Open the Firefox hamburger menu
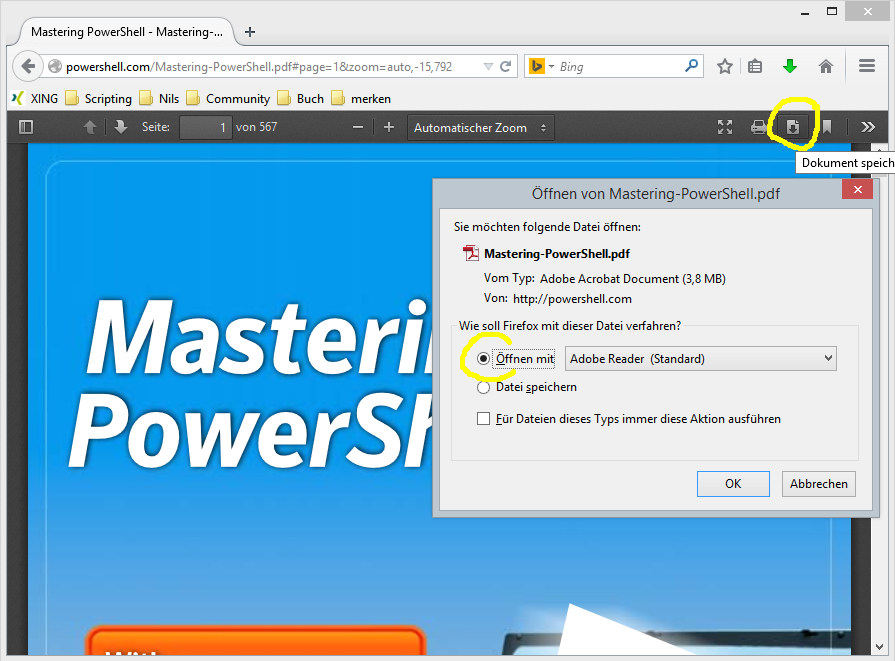Viewport: 895px width, 661px height. (867, 66)
